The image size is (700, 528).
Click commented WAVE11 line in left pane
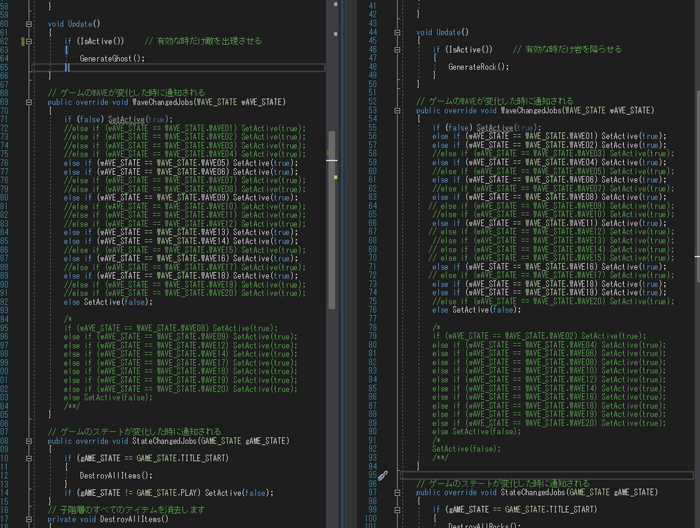(185, 215)
